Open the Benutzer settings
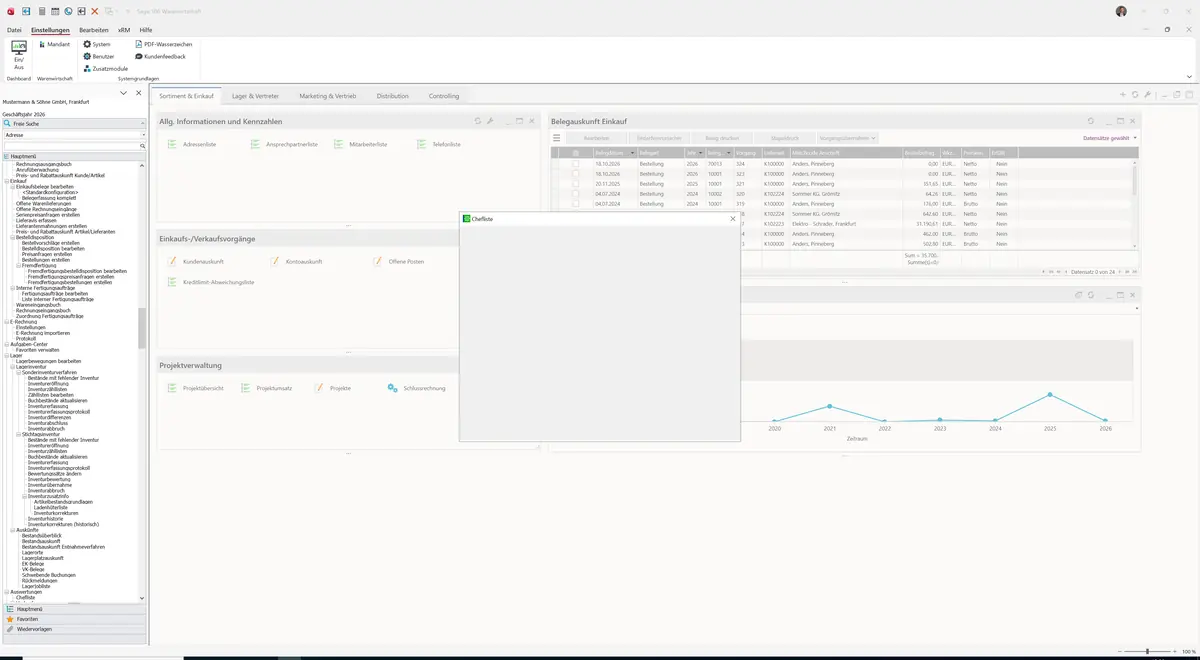Image resolution: width=1200 pixels, height=660 pixels. coord(99,56)
